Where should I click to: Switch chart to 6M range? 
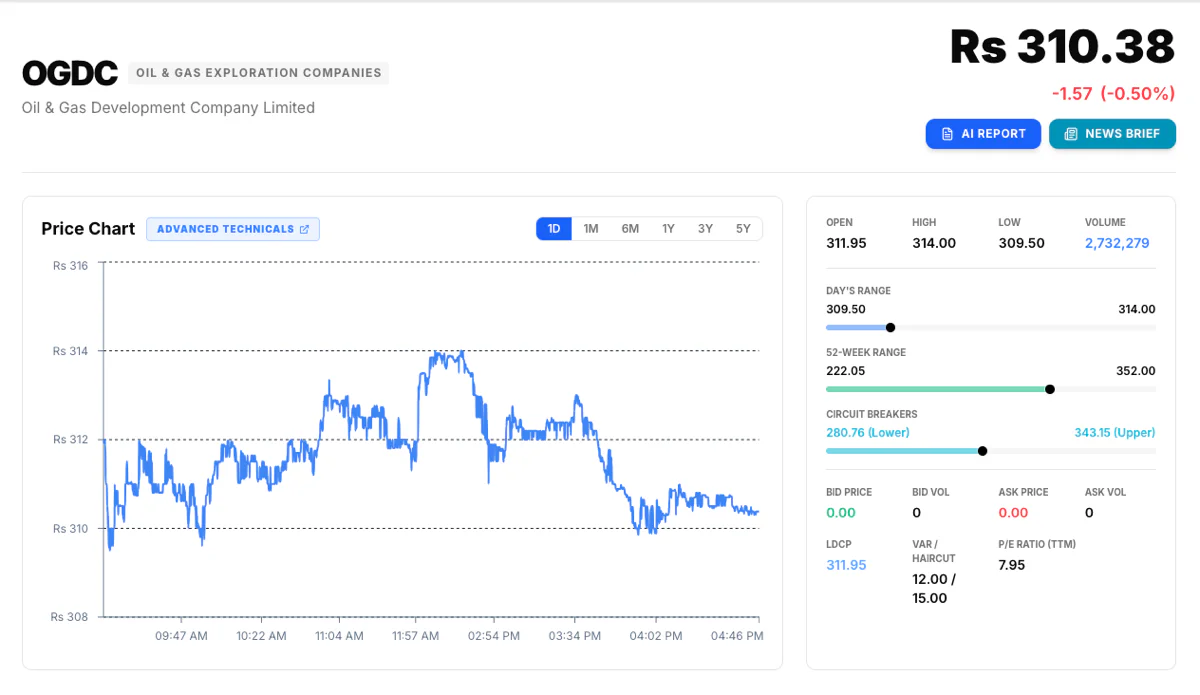[630, 229]
